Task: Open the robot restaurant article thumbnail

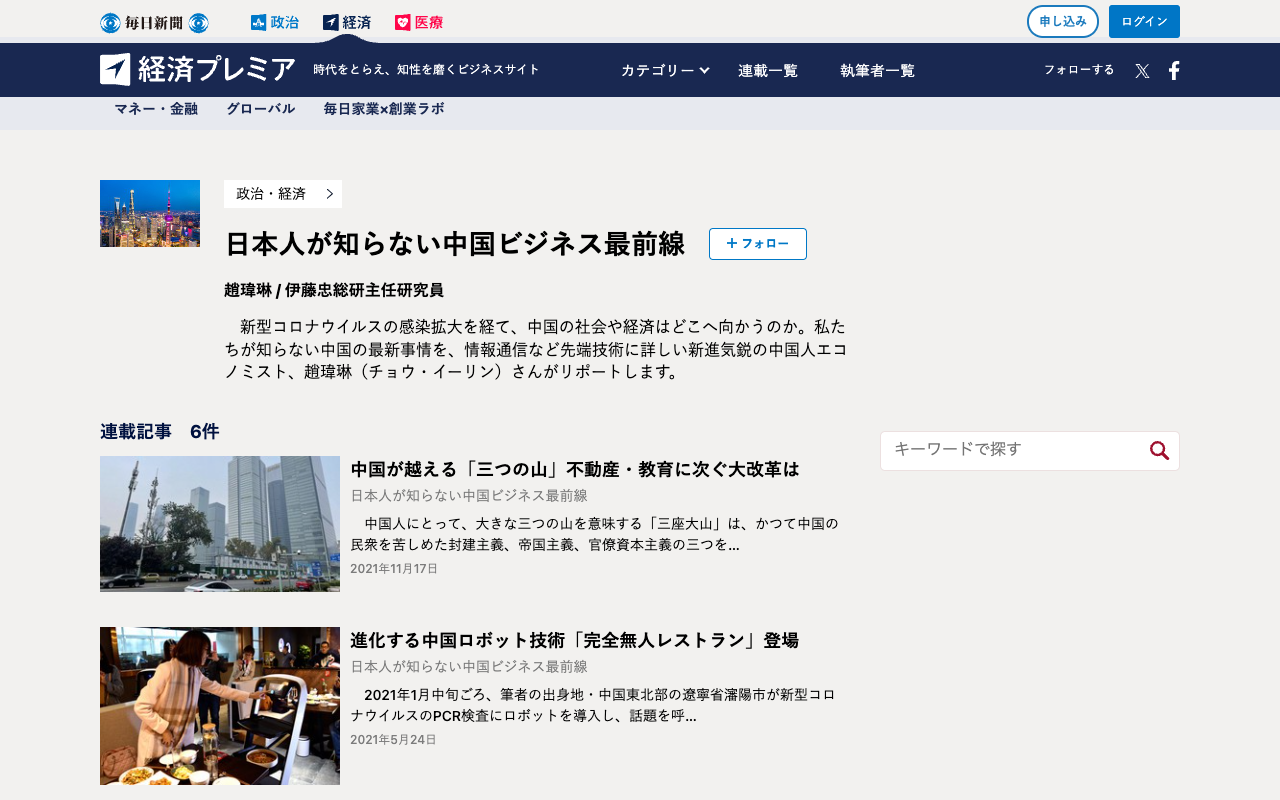Action: click(220, 706)
